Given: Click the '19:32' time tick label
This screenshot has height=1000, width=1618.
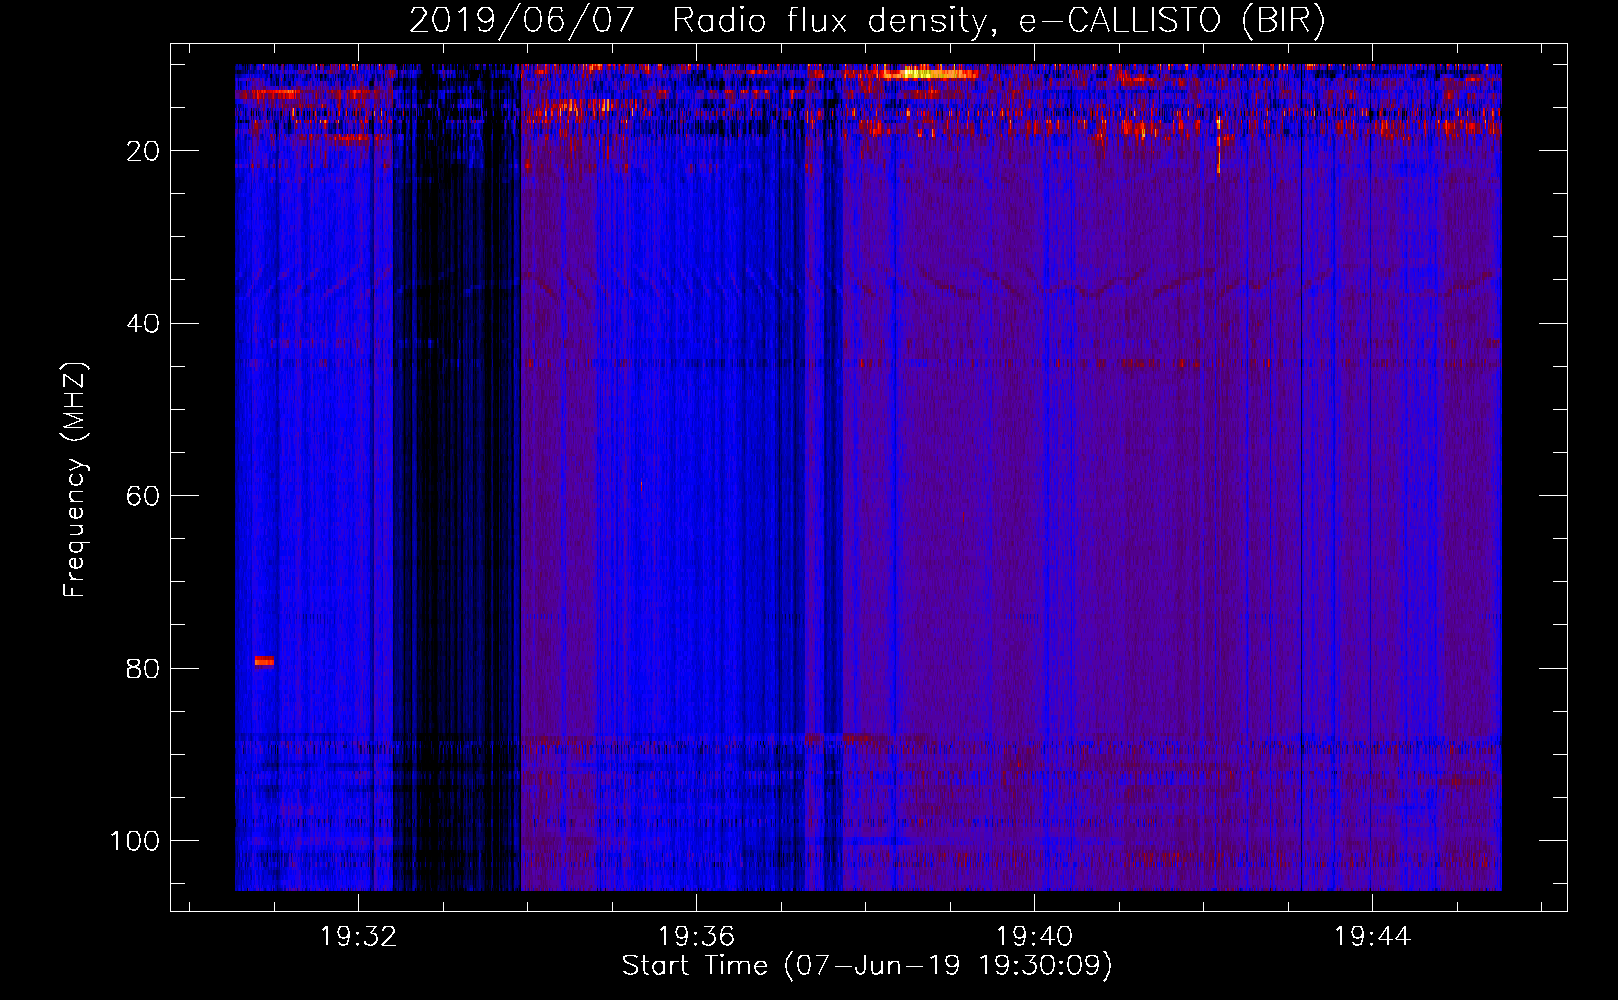Looking at the screenshot, I should 358,936.
